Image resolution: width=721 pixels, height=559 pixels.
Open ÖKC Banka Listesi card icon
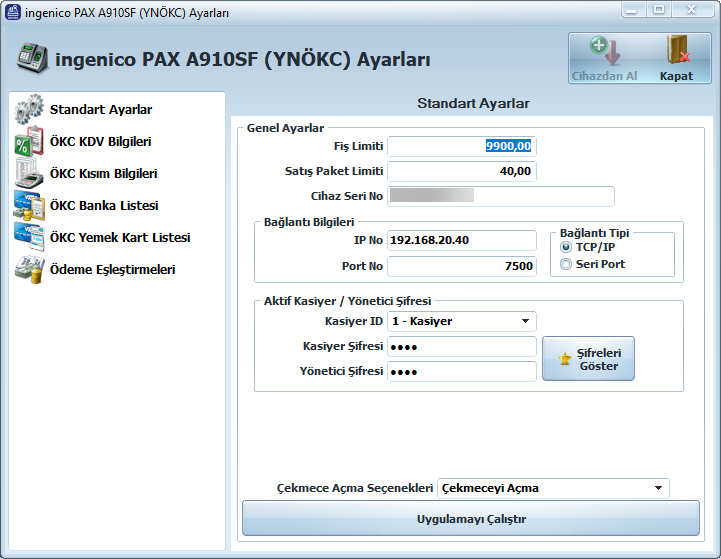(x=28, y=205)
